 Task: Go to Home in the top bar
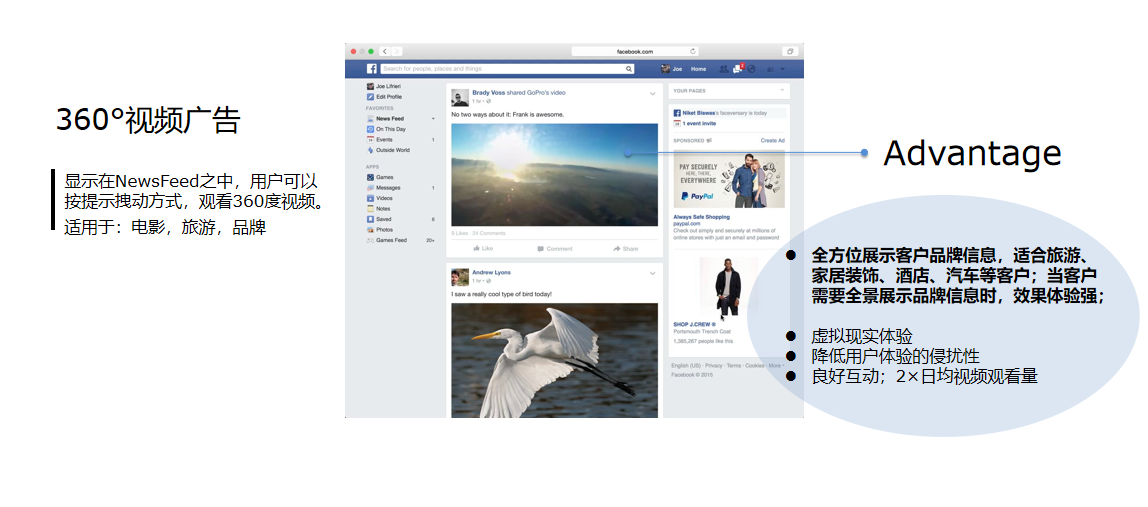point(698,69)
